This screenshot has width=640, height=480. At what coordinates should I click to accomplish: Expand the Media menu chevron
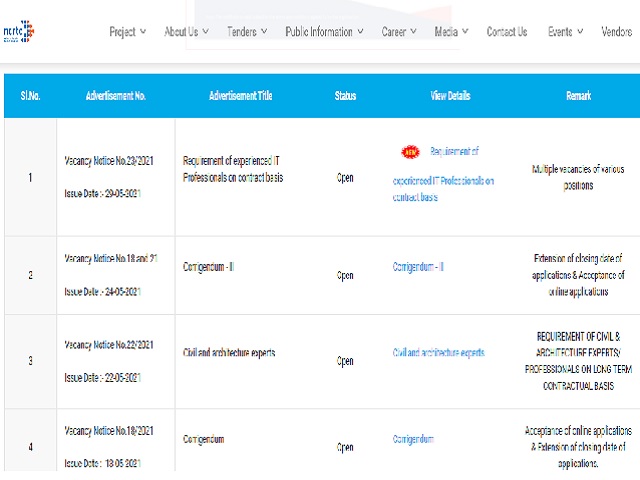[465, 31]
